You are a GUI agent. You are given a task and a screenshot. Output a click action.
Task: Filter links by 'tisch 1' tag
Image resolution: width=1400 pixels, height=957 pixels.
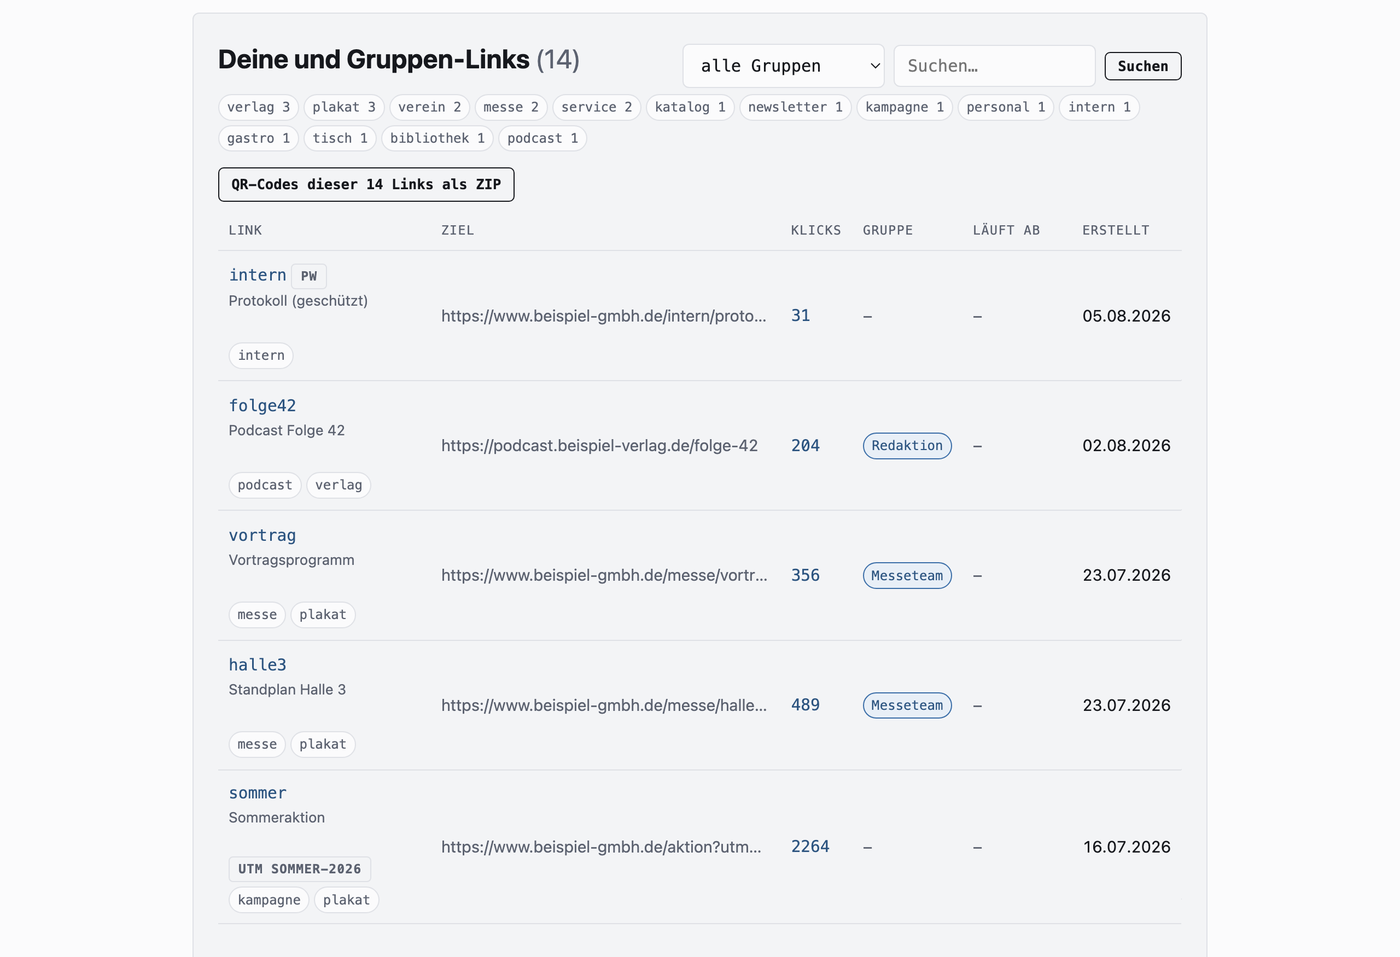(340, 138)
